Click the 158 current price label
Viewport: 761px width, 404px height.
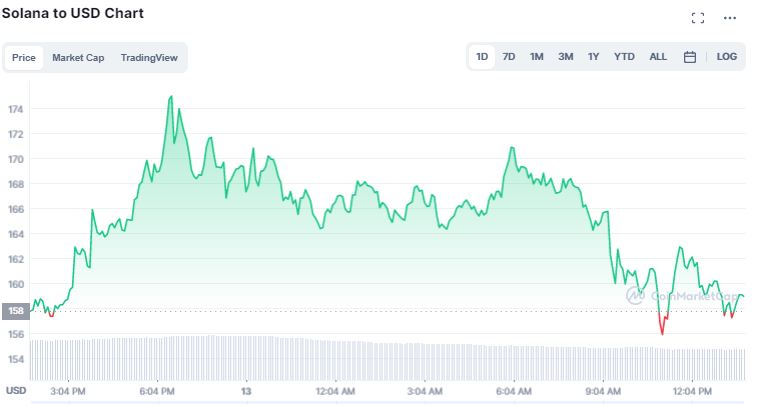16,311
